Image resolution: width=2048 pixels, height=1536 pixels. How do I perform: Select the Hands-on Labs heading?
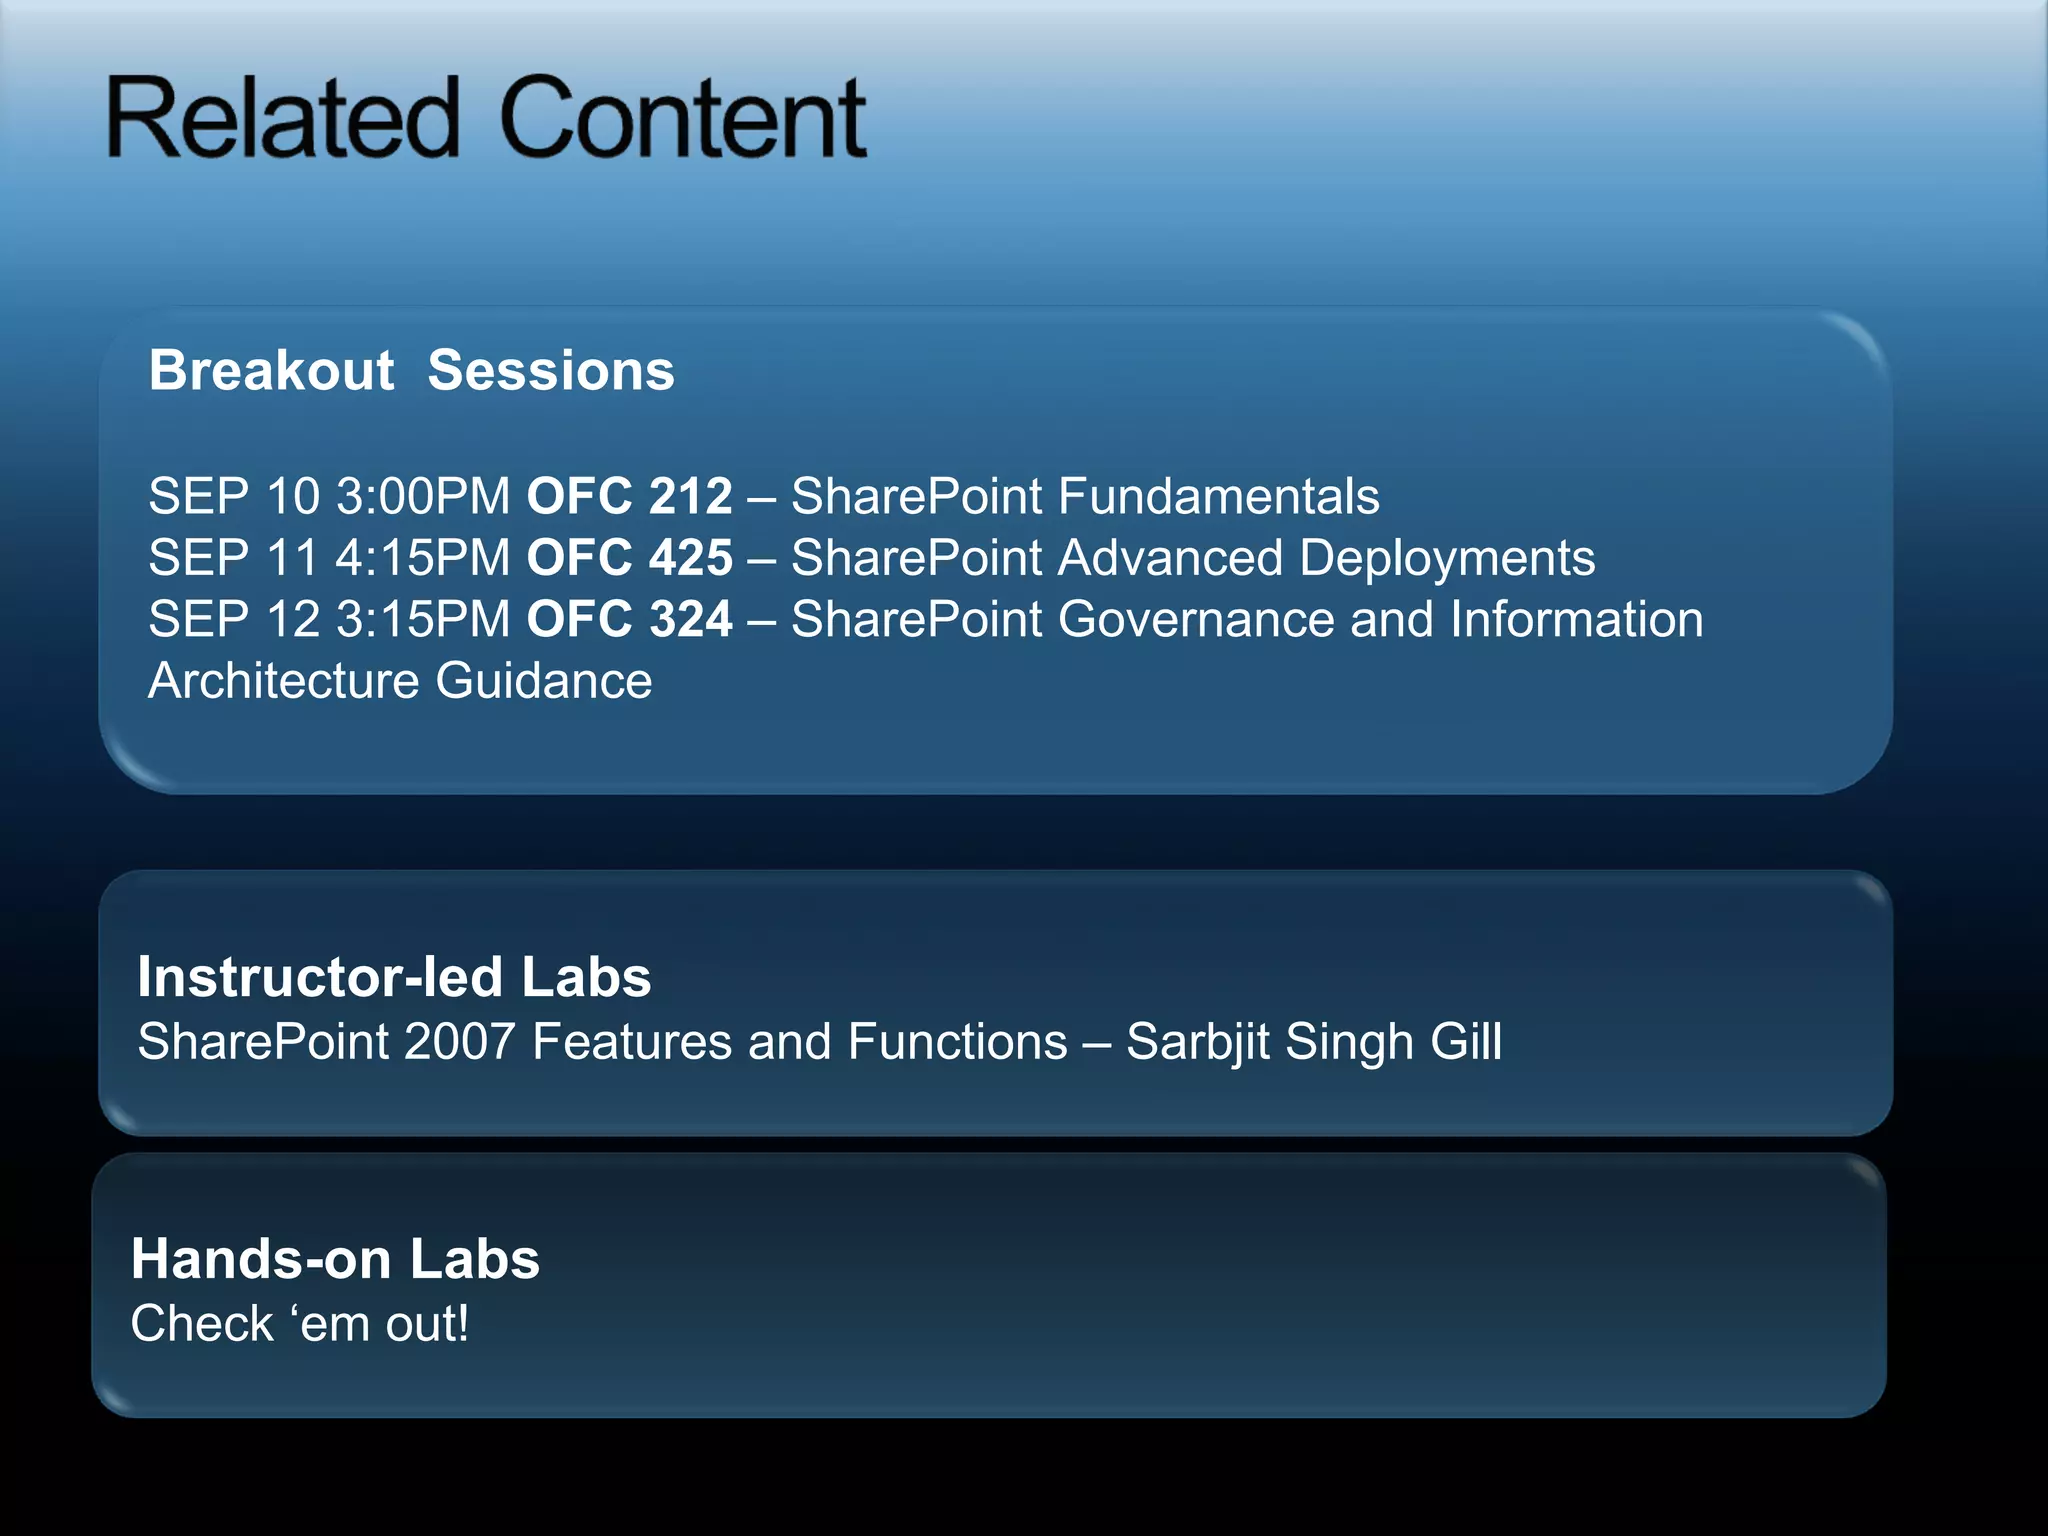click(x=335, y=1259)
